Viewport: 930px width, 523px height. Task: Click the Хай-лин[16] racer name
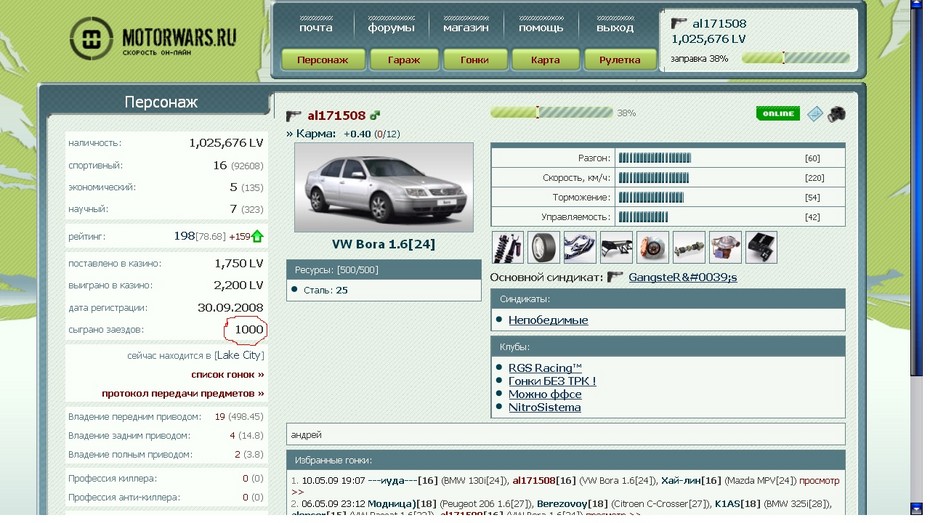(x=692, y=481)
